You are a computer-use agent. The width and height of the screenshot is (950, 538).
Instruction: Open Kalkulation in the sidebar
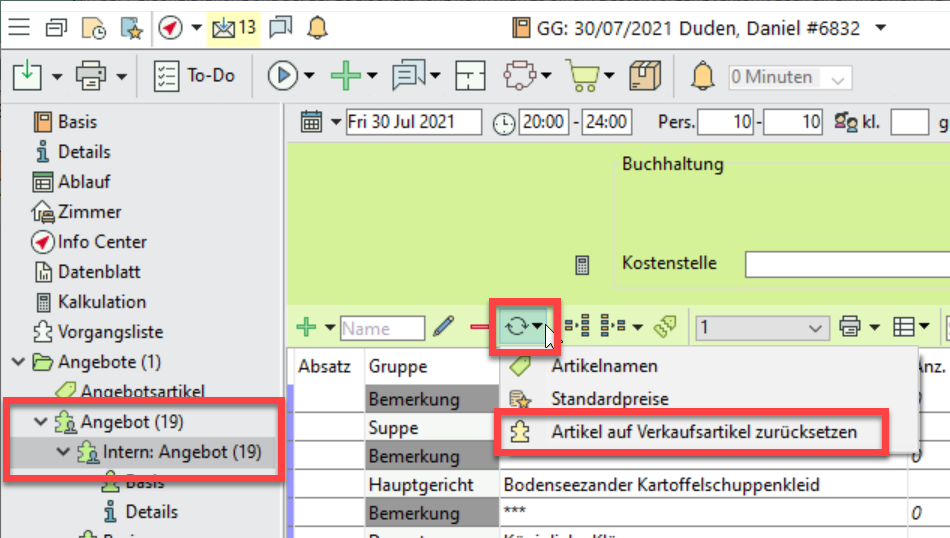point(101,302)
